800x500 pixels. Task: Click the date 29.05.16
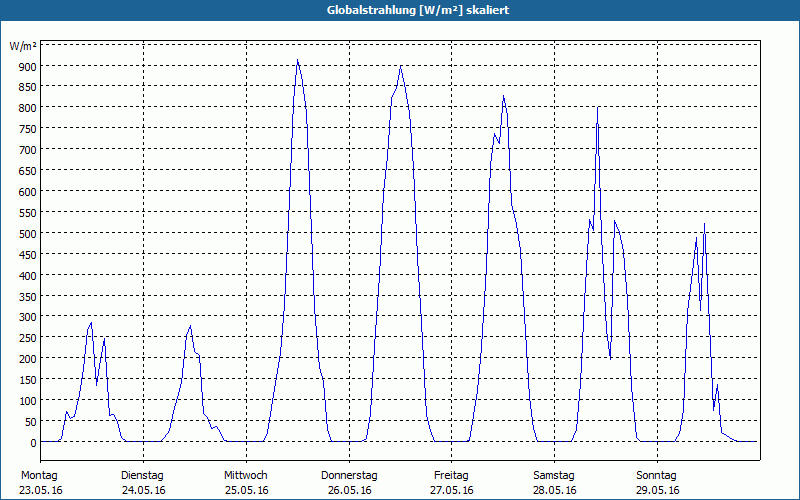point(658,490)
